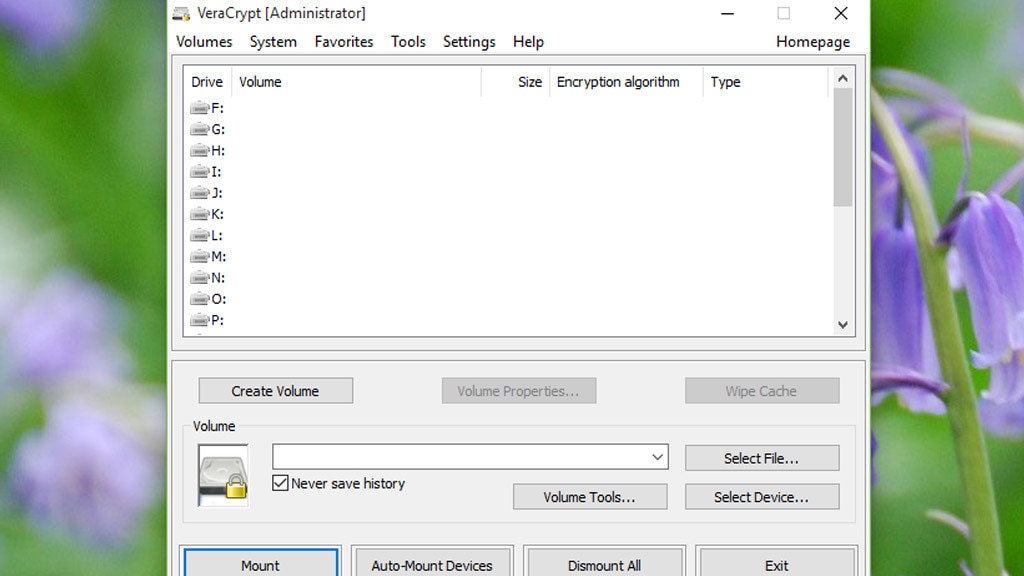Minimize the VeraCrypt window
1024x576 pixels.
728,13
